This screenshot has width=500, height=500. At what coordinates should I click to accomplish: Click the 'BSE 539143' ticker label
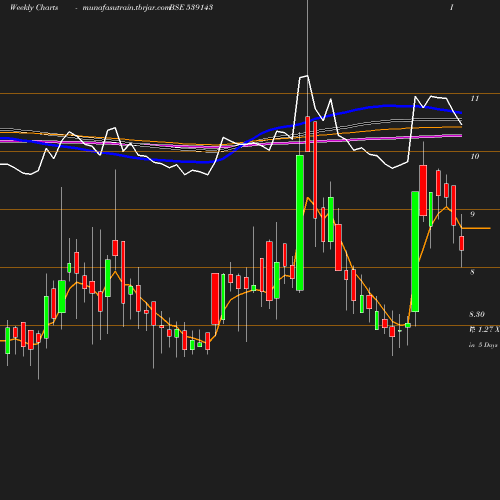pos(191,7)
